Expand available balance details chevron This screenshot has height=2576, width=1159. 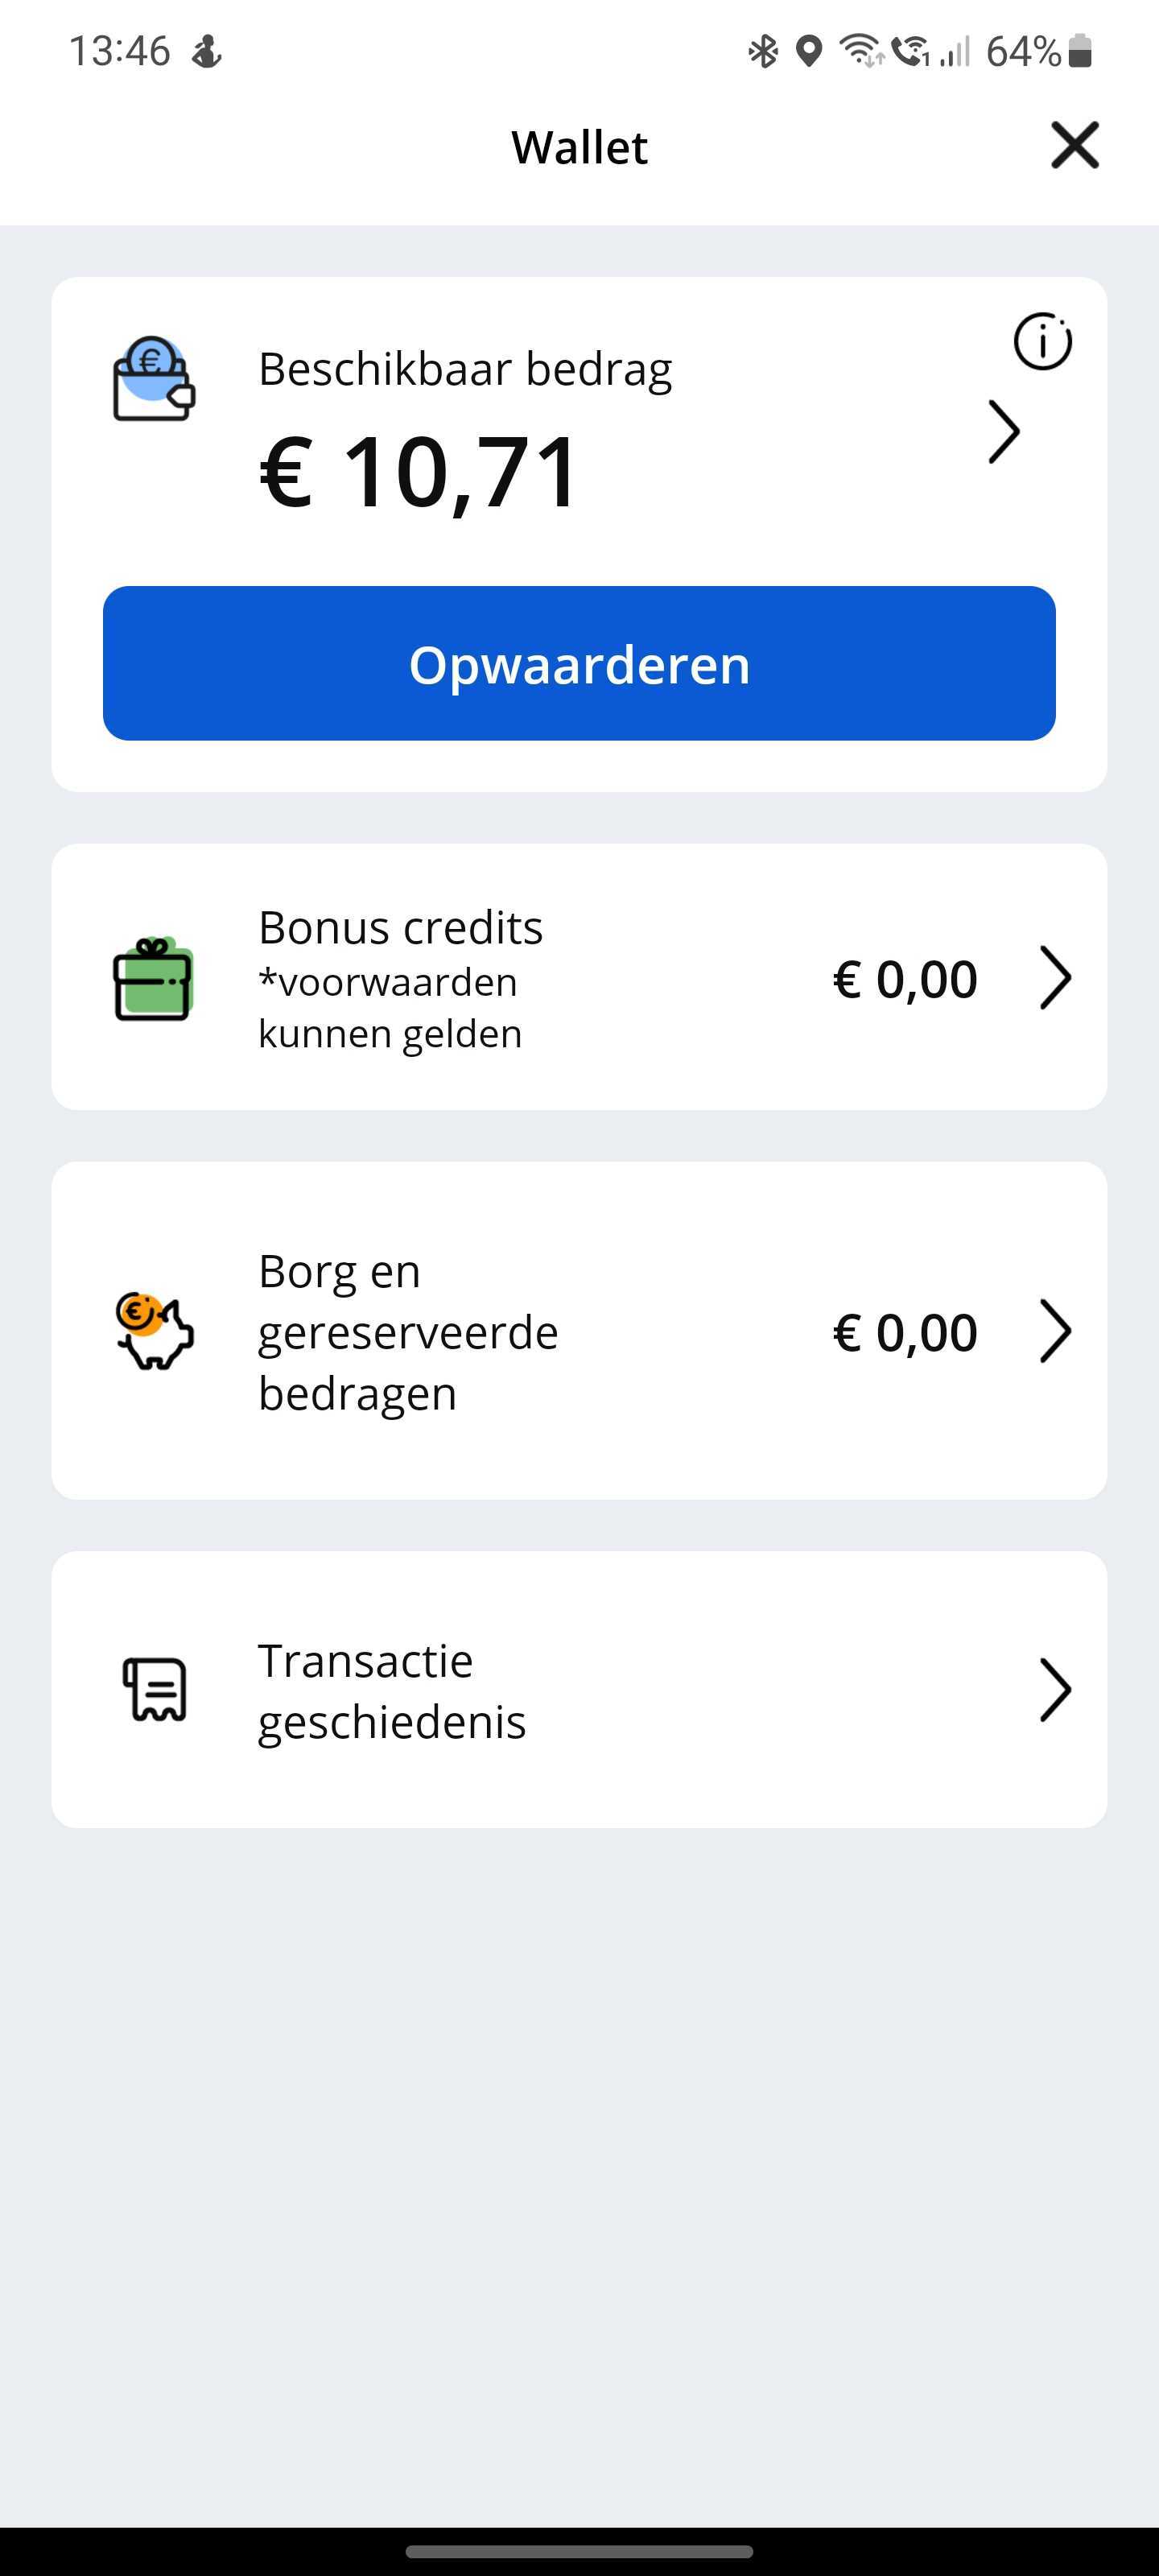[1003, 432]
